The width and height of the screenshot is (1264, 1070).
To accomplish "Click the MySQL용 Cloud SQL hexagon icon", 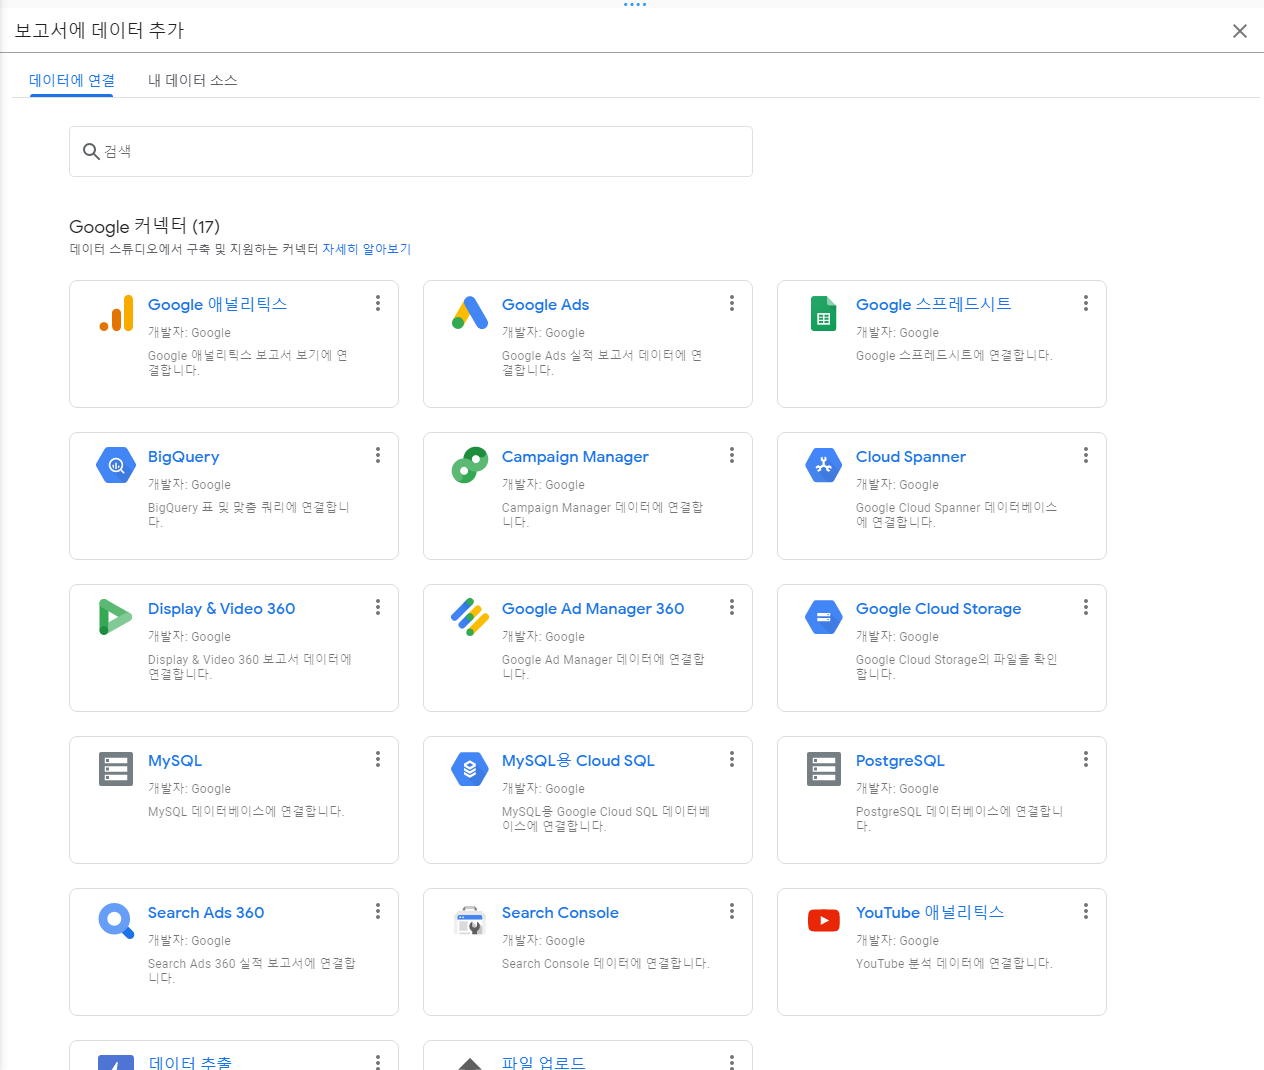I will tap(470, 769).
